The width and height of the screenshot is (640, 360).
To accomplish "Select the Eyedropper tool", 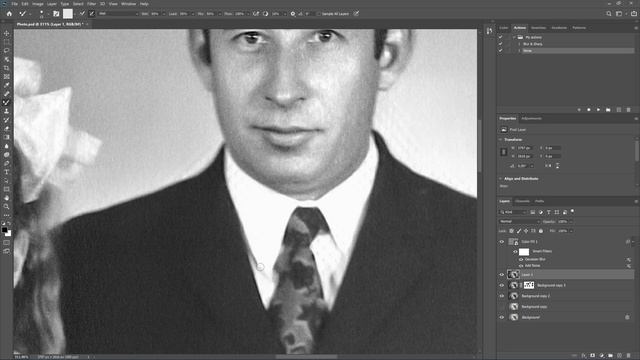I will point(7,85).
